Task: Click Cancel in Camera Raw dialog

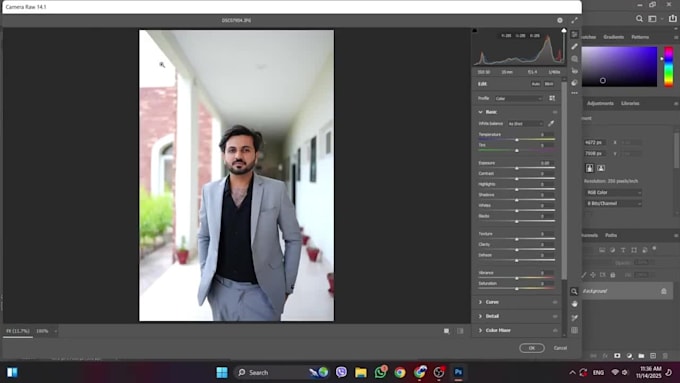Action: [x=560, y=348]
